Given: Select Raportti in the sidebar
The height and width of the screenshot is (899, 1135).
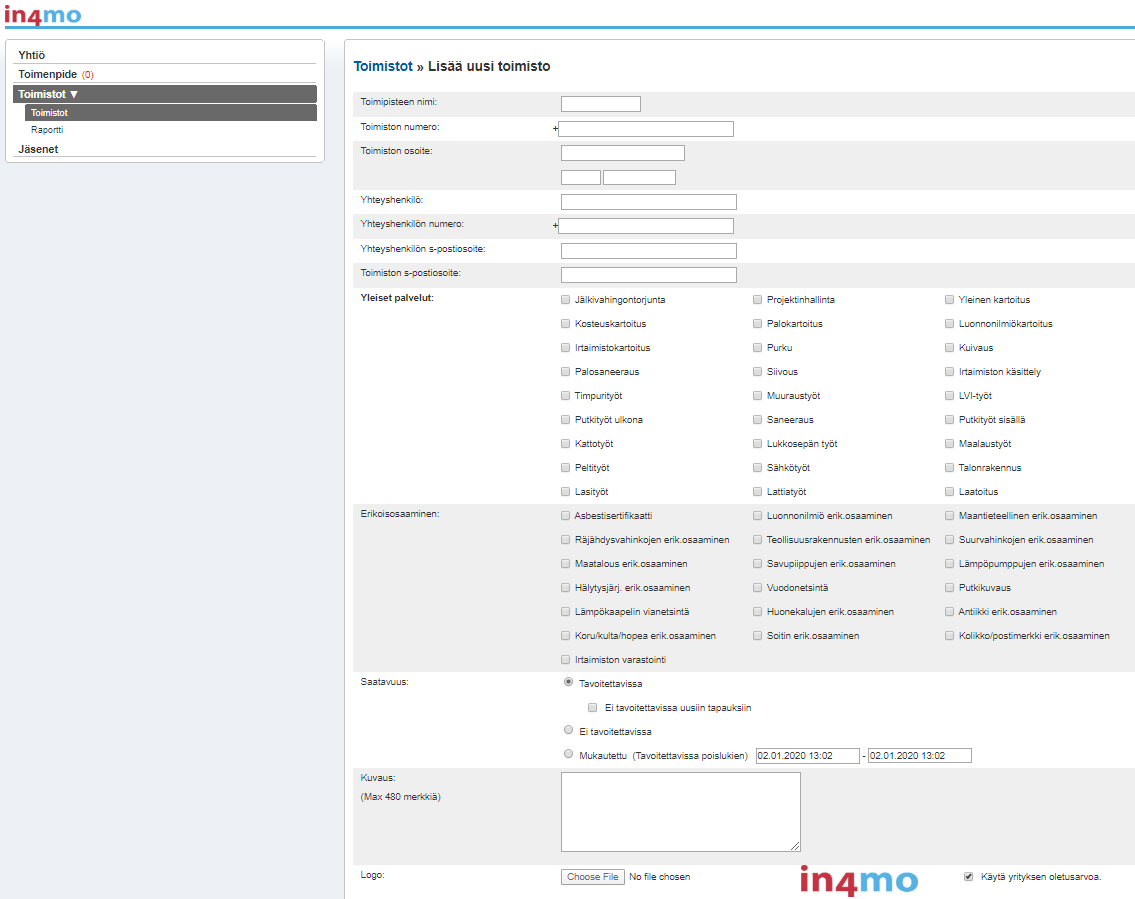Looking at the screenshot, I should point(47,130).
